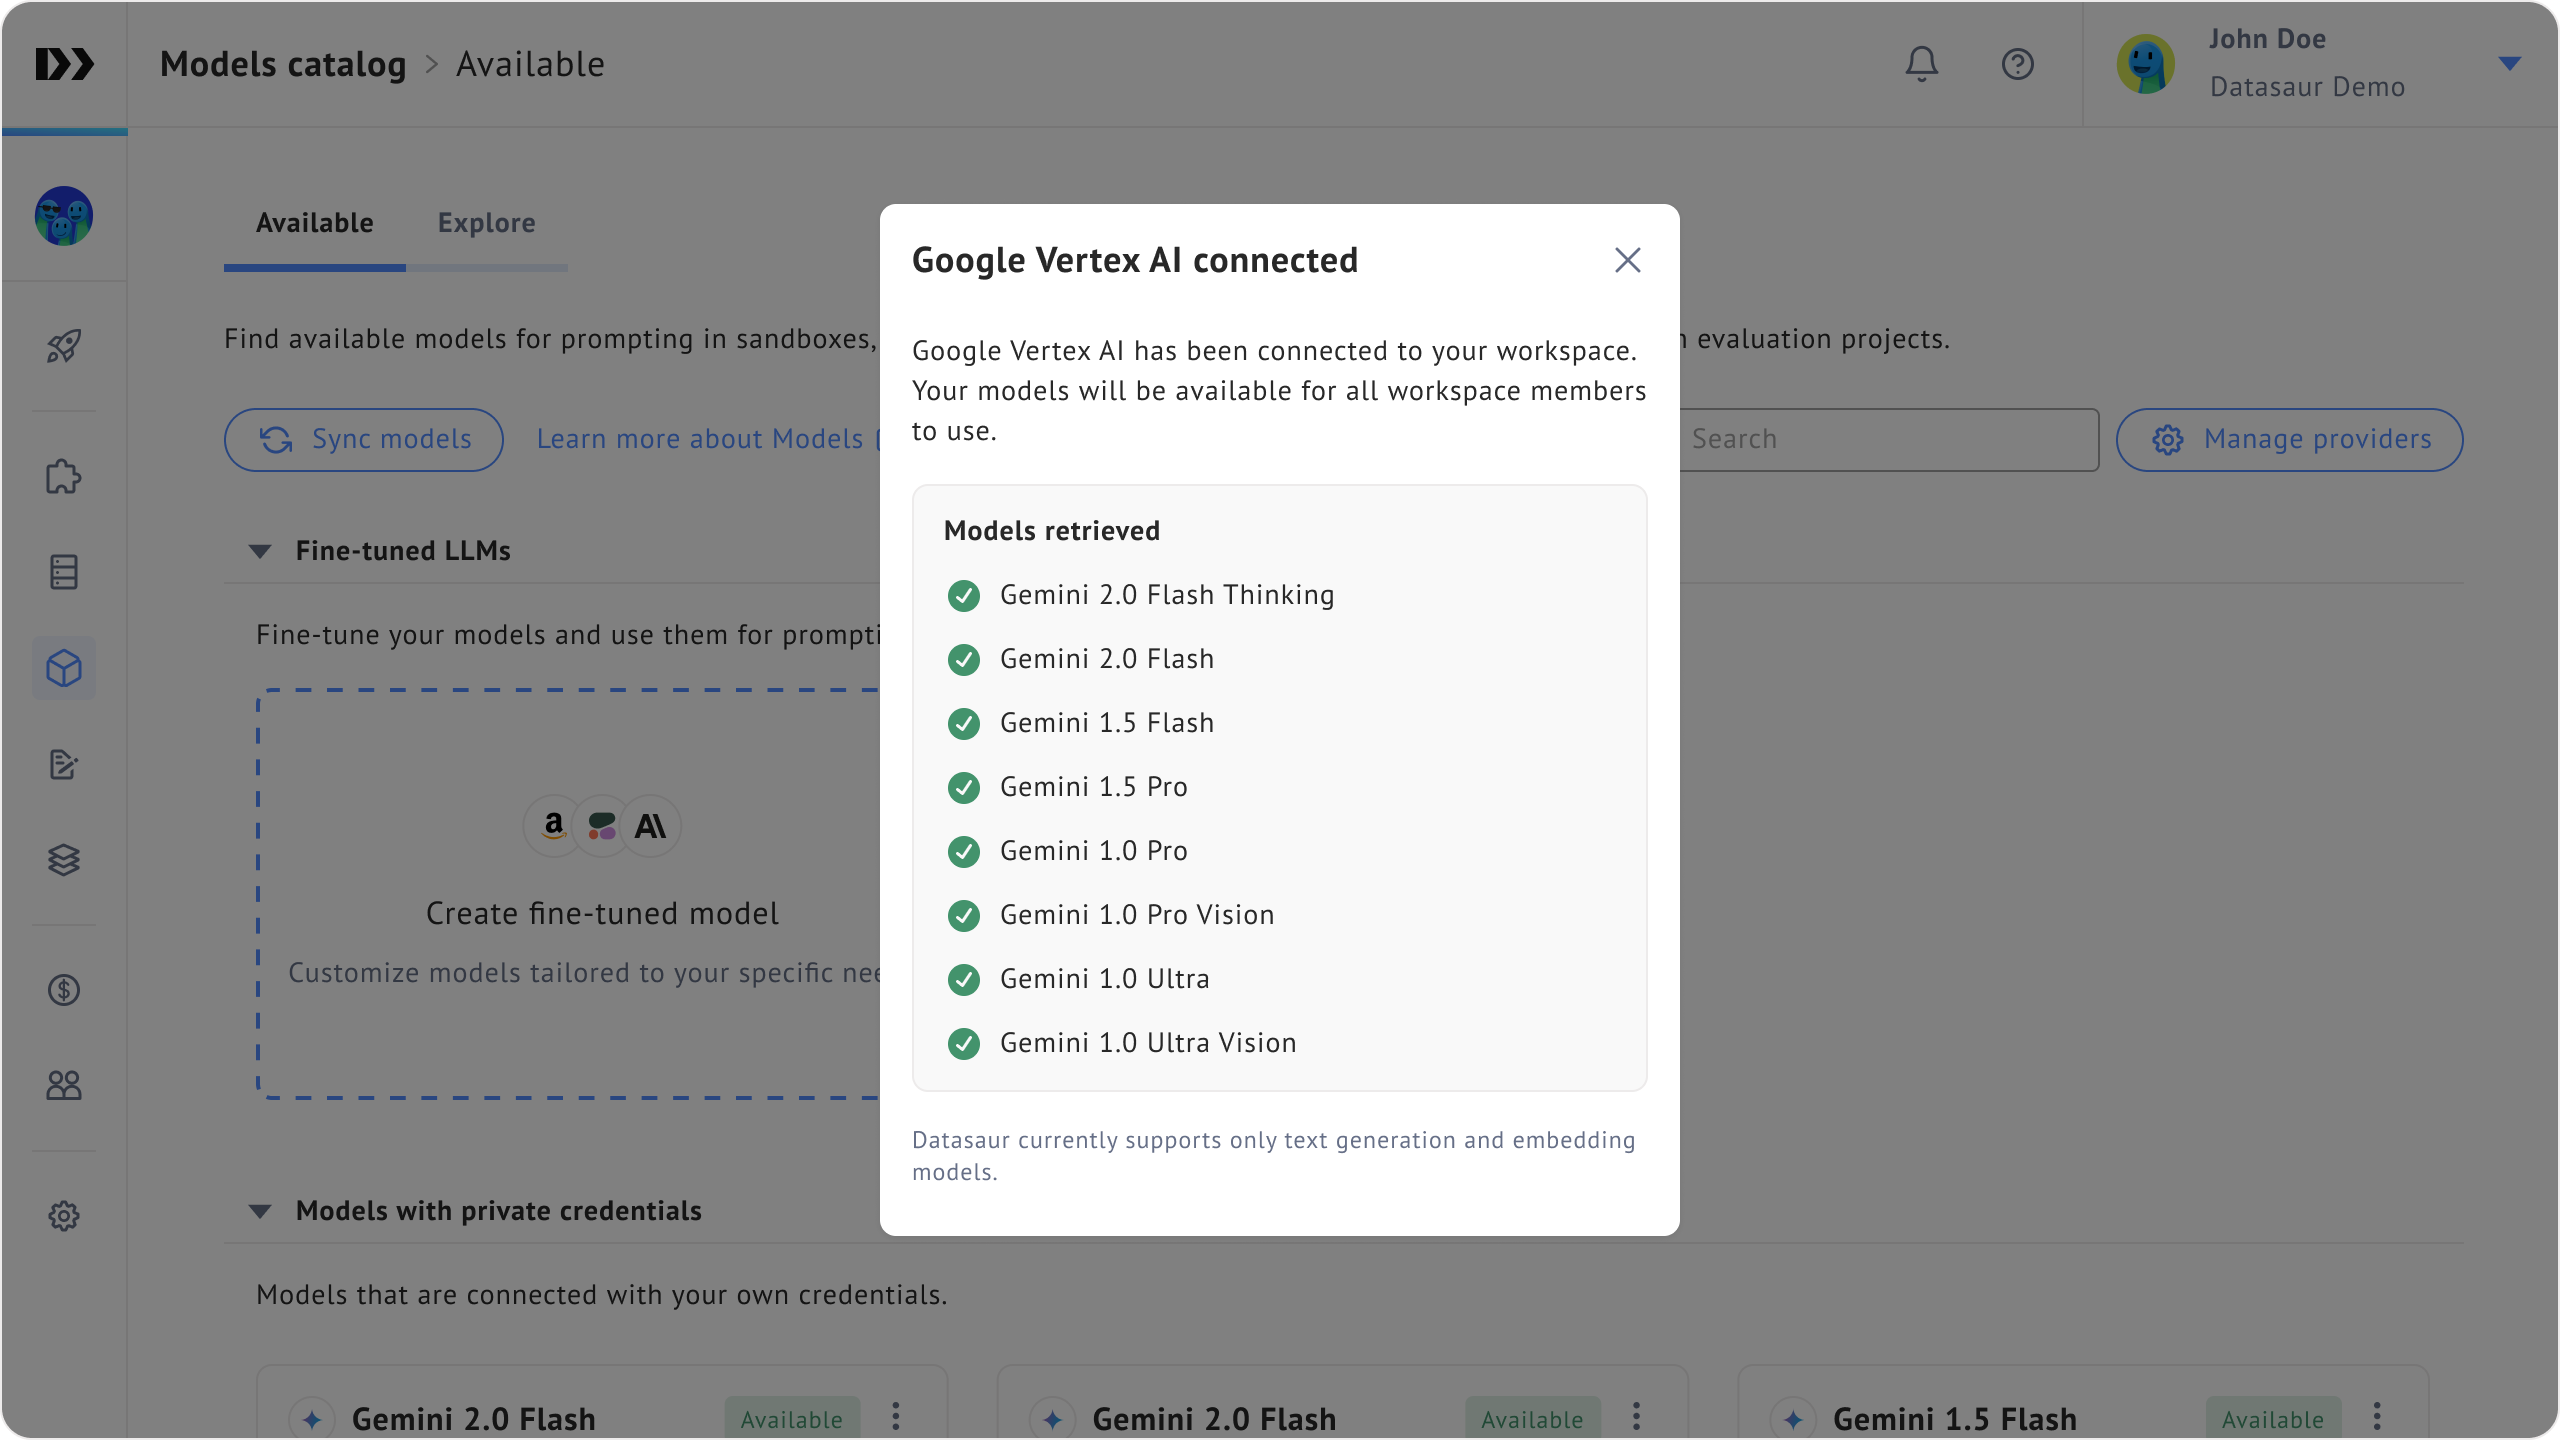This screenshot has width=2560, height=1440.
Task: Open the John Doe account dropdown
Action: click(2509, 64)
